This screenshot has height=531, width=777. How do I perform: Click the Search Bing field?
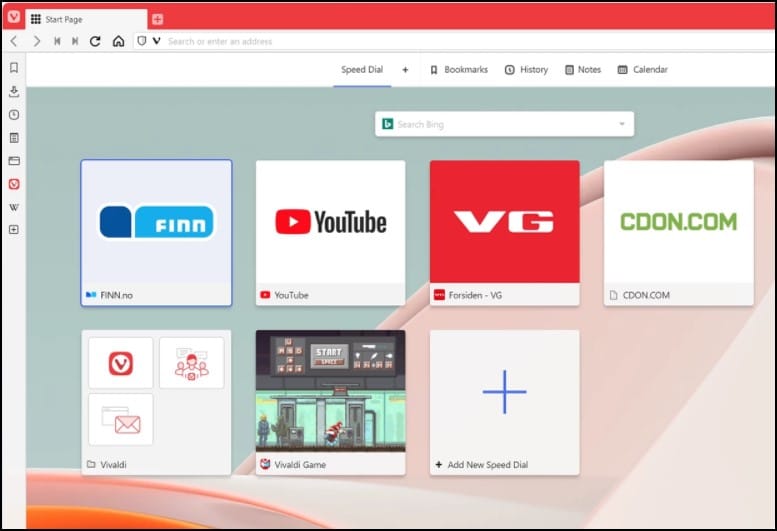pyautogui.click(x=504, y=124)
